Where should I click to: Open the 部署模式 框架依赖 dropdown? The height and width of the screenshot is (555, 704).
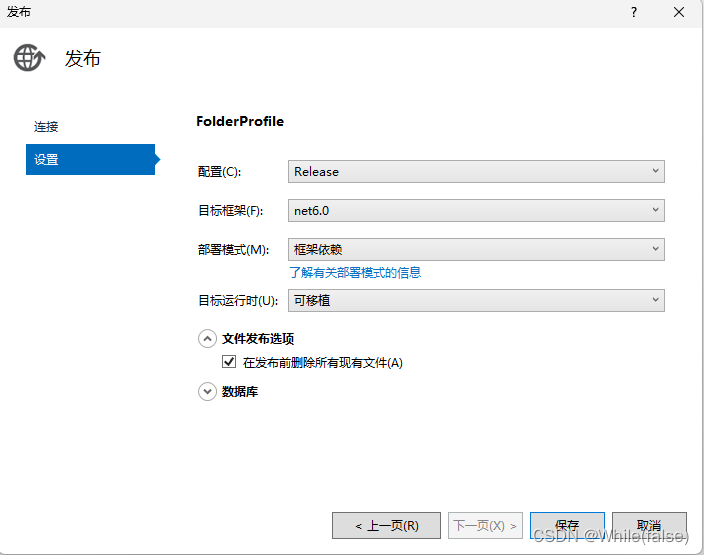tap(476, 249)
